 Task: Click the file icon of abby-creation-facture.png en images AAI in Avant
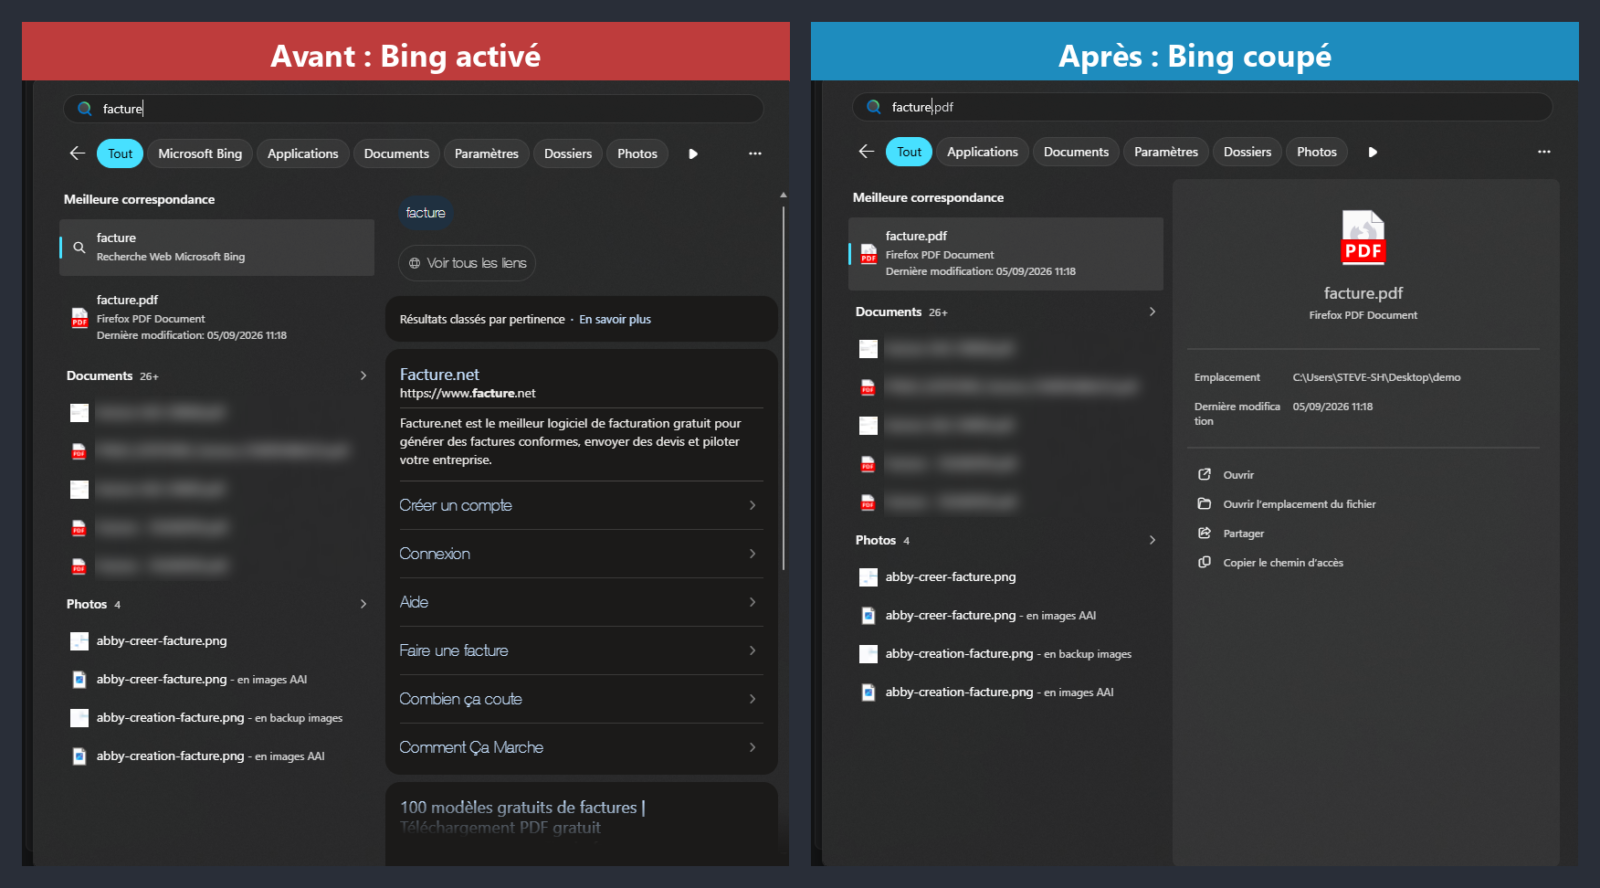(79, 756)
